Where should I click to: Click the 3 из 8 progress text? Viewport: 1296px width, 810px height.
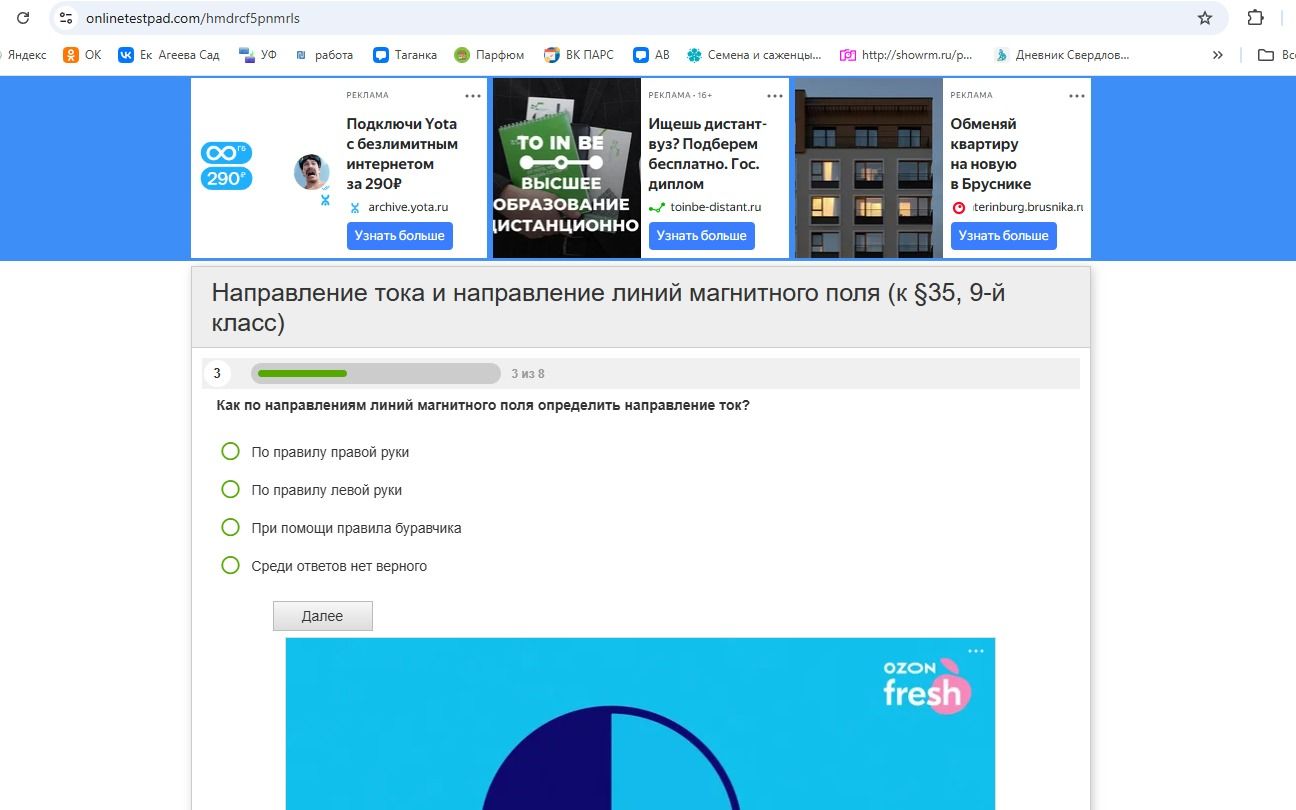pos(528,374)
